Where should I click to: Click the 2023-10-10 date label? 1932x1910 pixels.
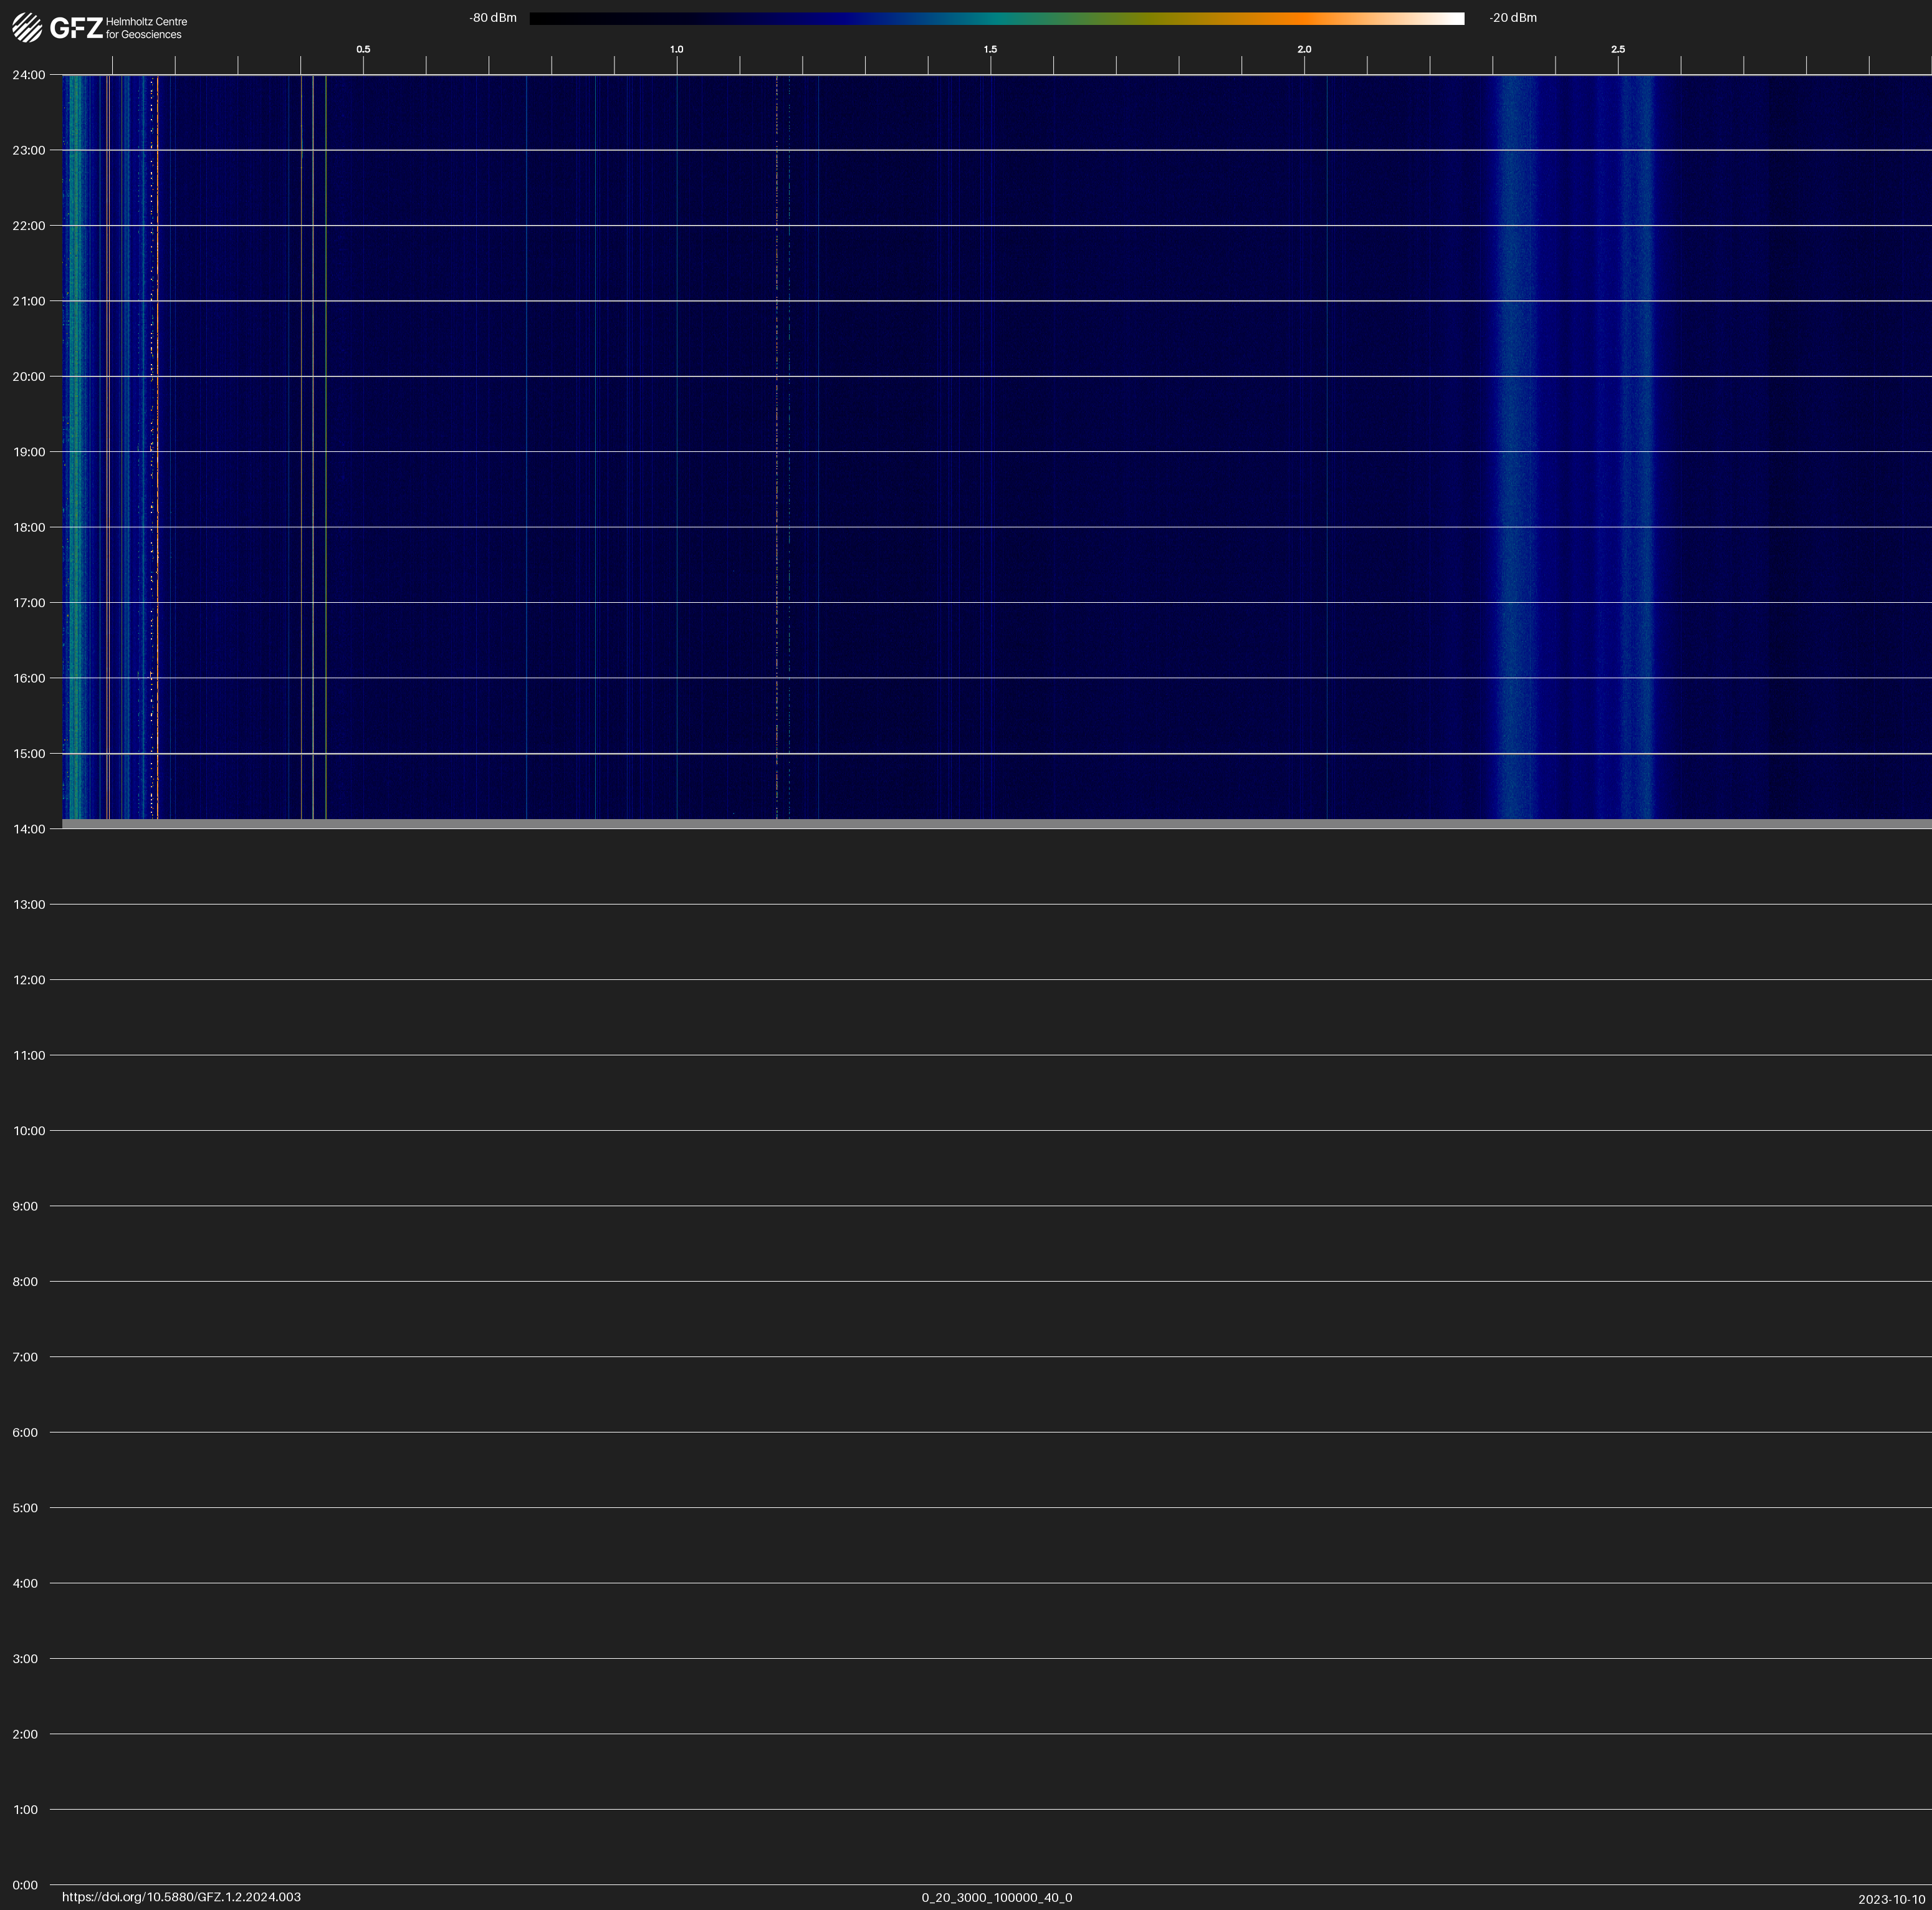tap(1891, 1899)
